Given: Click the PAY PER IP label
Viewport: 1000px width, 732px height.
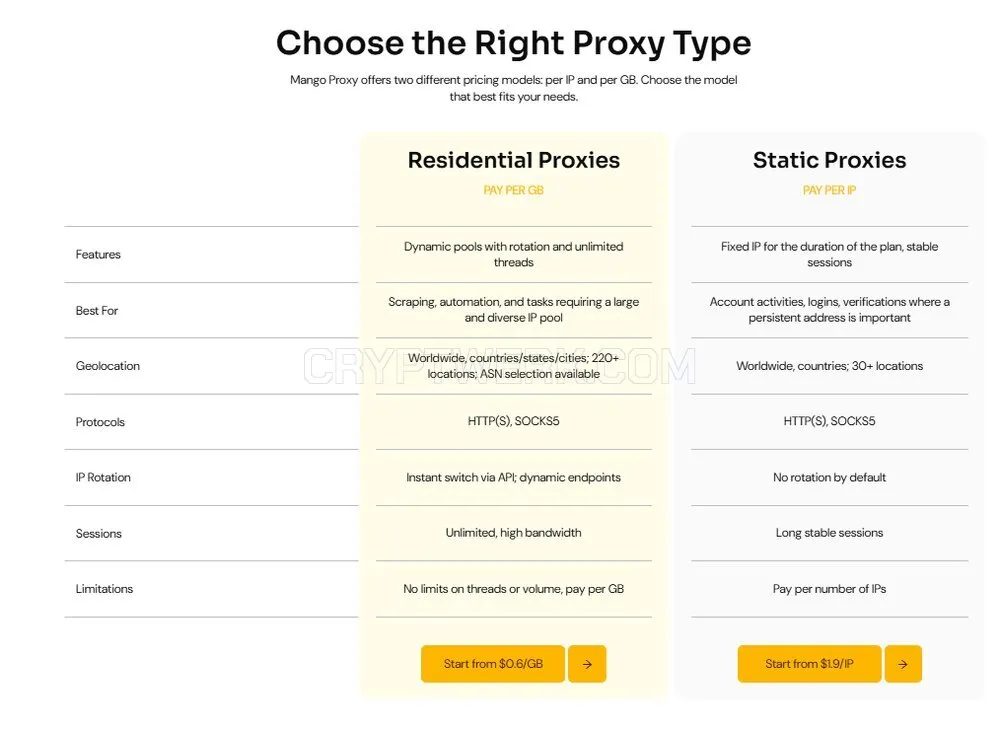Looking at the screenshot, I should click(x=829, y=190).
